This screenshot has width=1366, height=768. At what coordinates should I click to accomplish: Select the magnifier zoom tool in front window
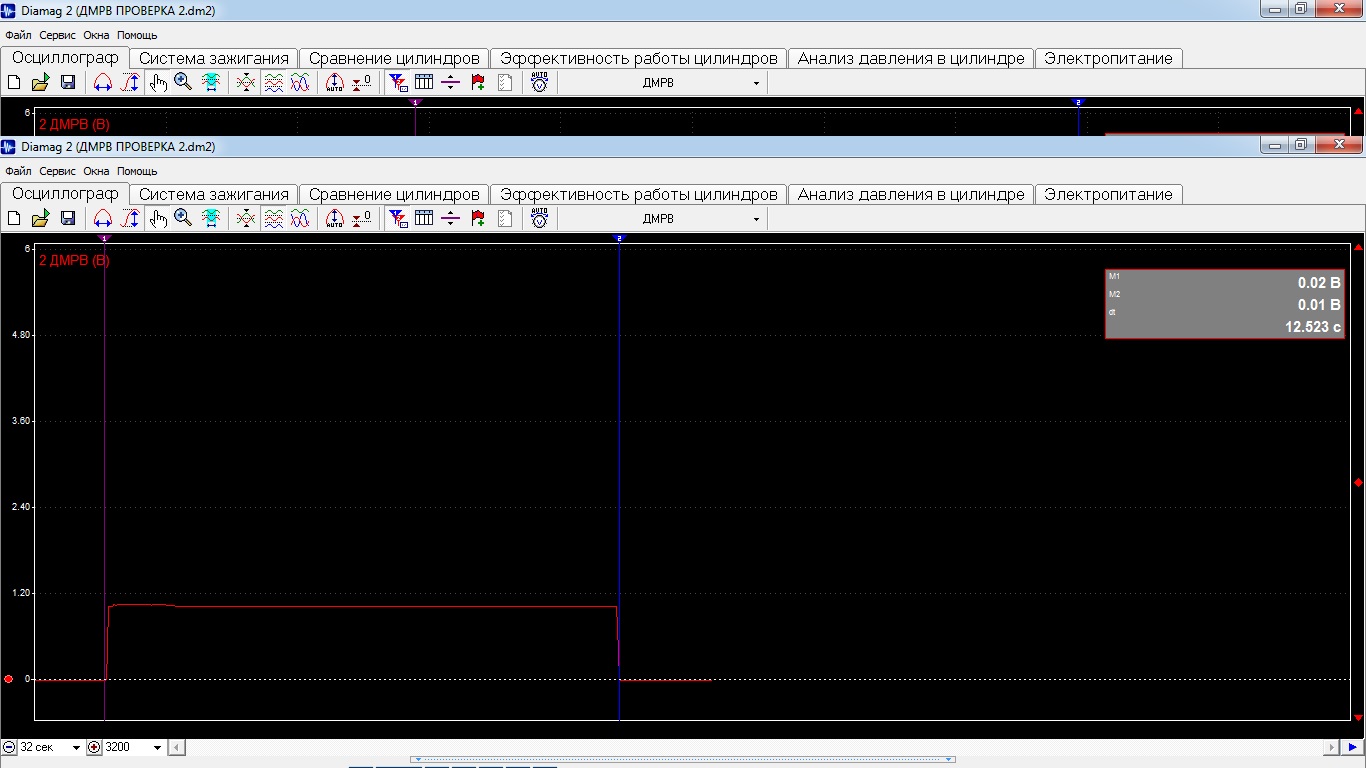[183, 218]
